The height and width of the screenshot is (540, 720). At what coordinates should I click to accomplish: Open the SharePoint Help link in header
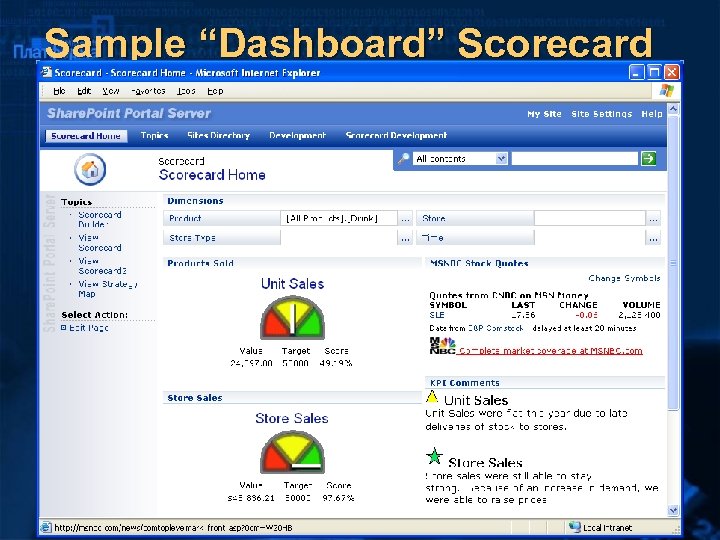pyautogui.click(x=652, y=114)
